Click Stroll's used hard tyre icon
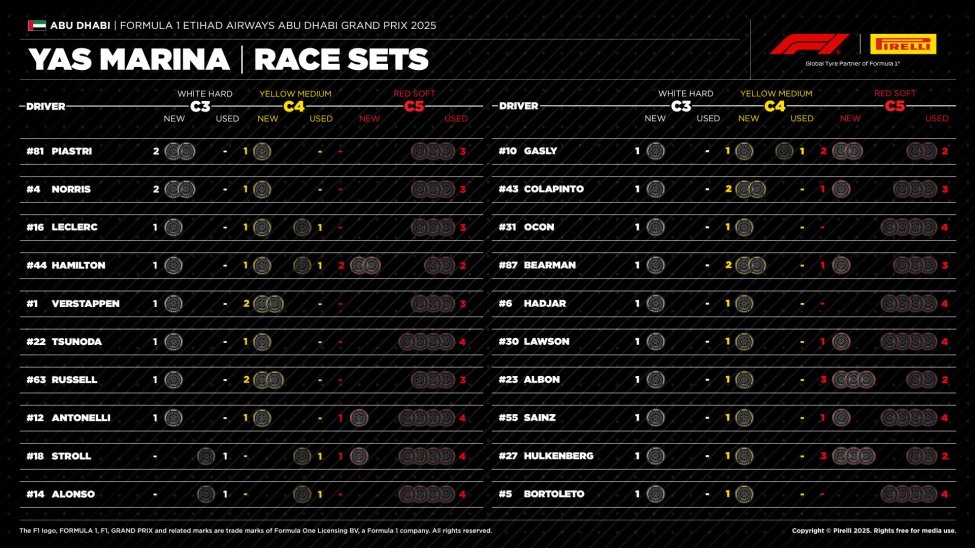This screenshot has height=548, width=975. click(x=206, y=456)
